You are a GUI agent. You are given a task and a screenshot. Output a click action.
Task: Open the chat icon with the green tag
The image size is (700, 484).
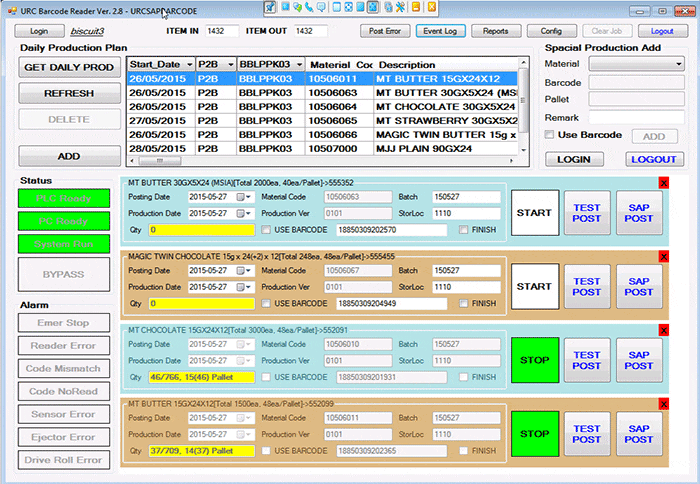click(x=297, y=7)
